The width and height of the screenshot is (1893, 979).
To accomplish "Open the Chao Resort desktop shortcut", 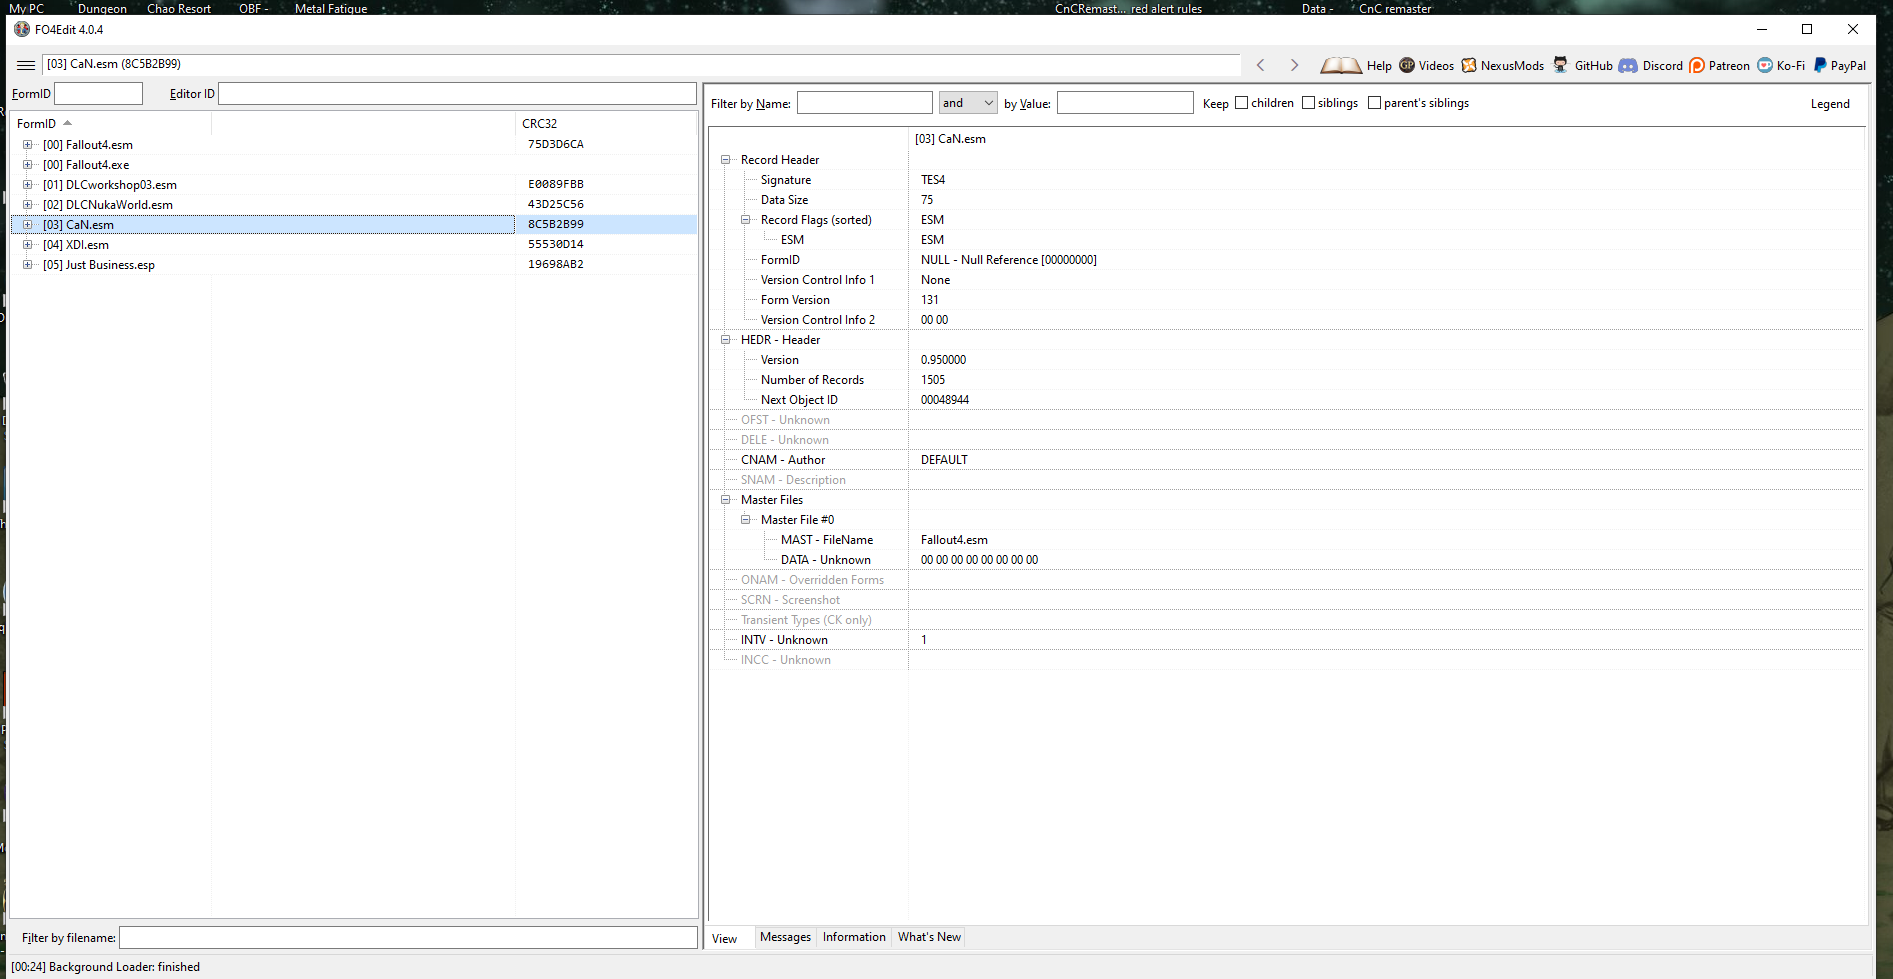I will click(x=179, y=8).
